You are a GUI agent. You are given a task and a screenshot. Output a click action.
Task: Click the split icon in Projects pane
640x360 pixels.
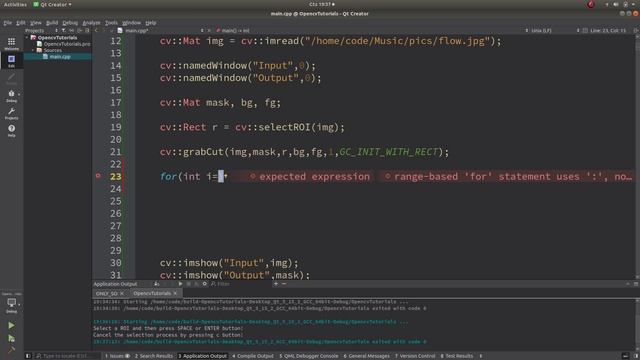click(x=80, y=31)
